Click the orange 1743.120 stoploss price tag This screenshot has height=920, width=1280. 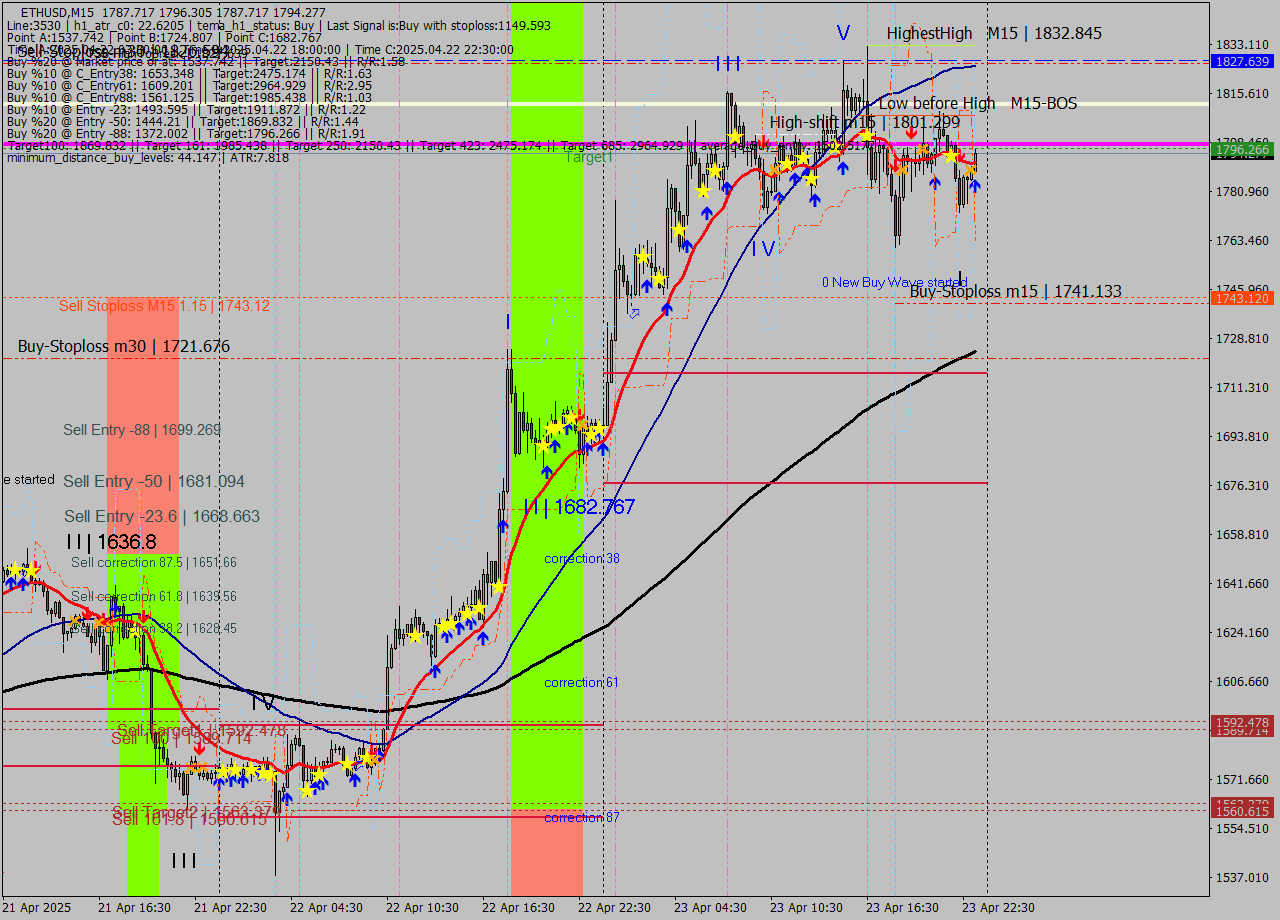(1240, 298)
